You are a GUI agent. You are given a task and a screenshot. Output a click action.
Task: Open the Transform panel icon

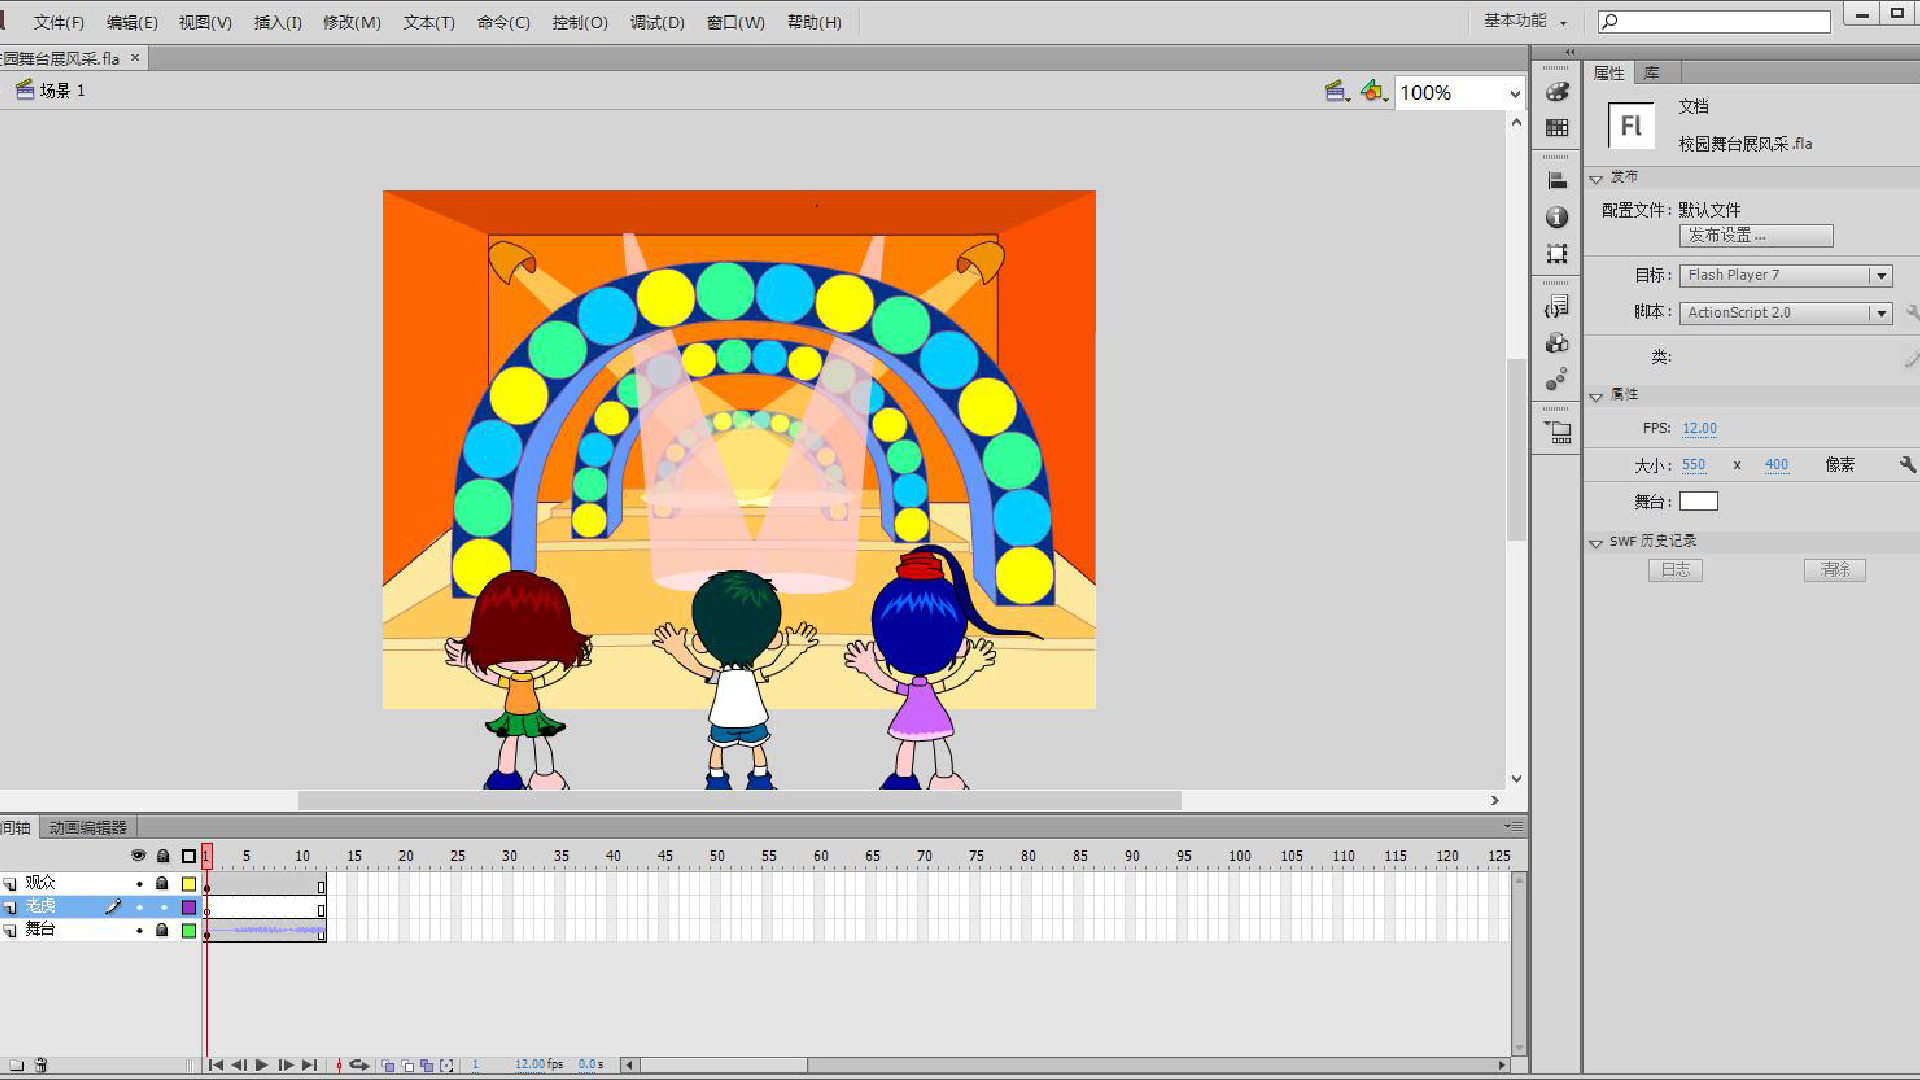click(x=1557, y=254)
